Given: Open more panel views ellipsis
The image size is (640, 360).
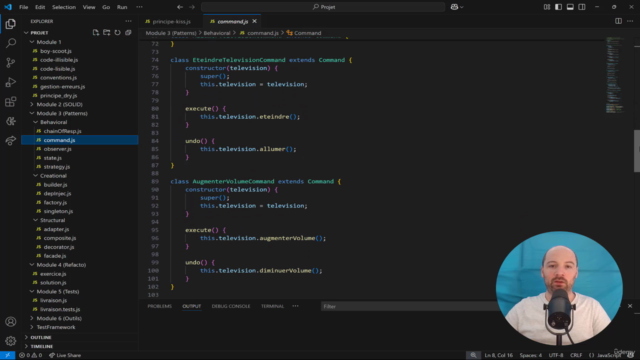Looking at the screenshot, I should coord(296,306).
